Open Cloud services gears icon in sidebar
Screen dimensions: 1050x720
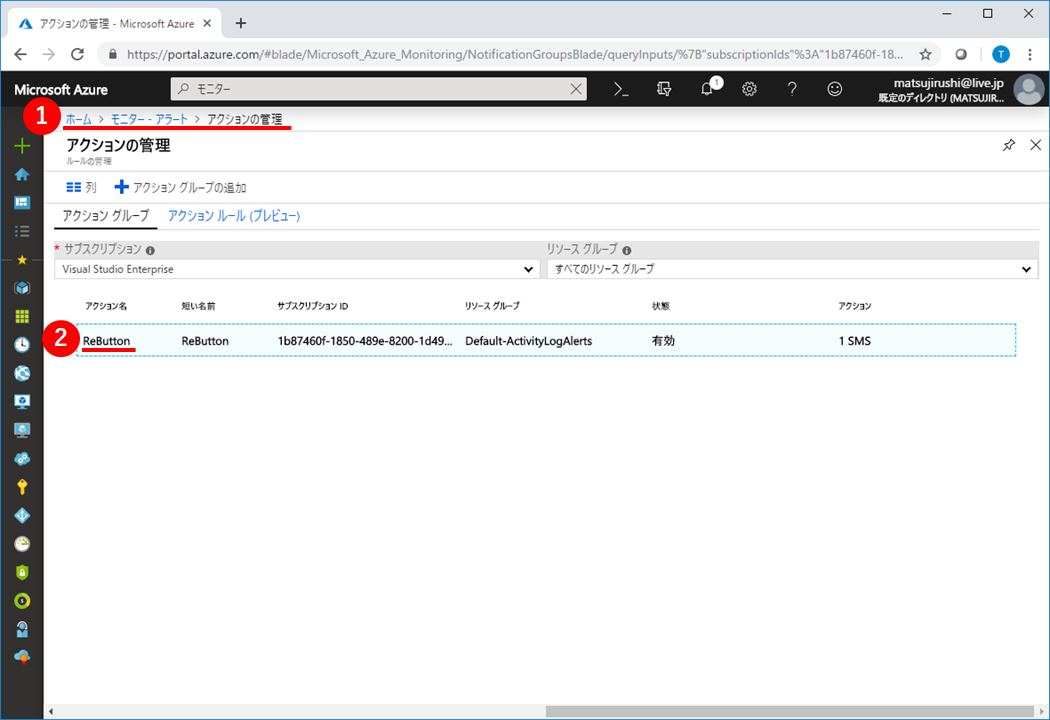(22, 459)
